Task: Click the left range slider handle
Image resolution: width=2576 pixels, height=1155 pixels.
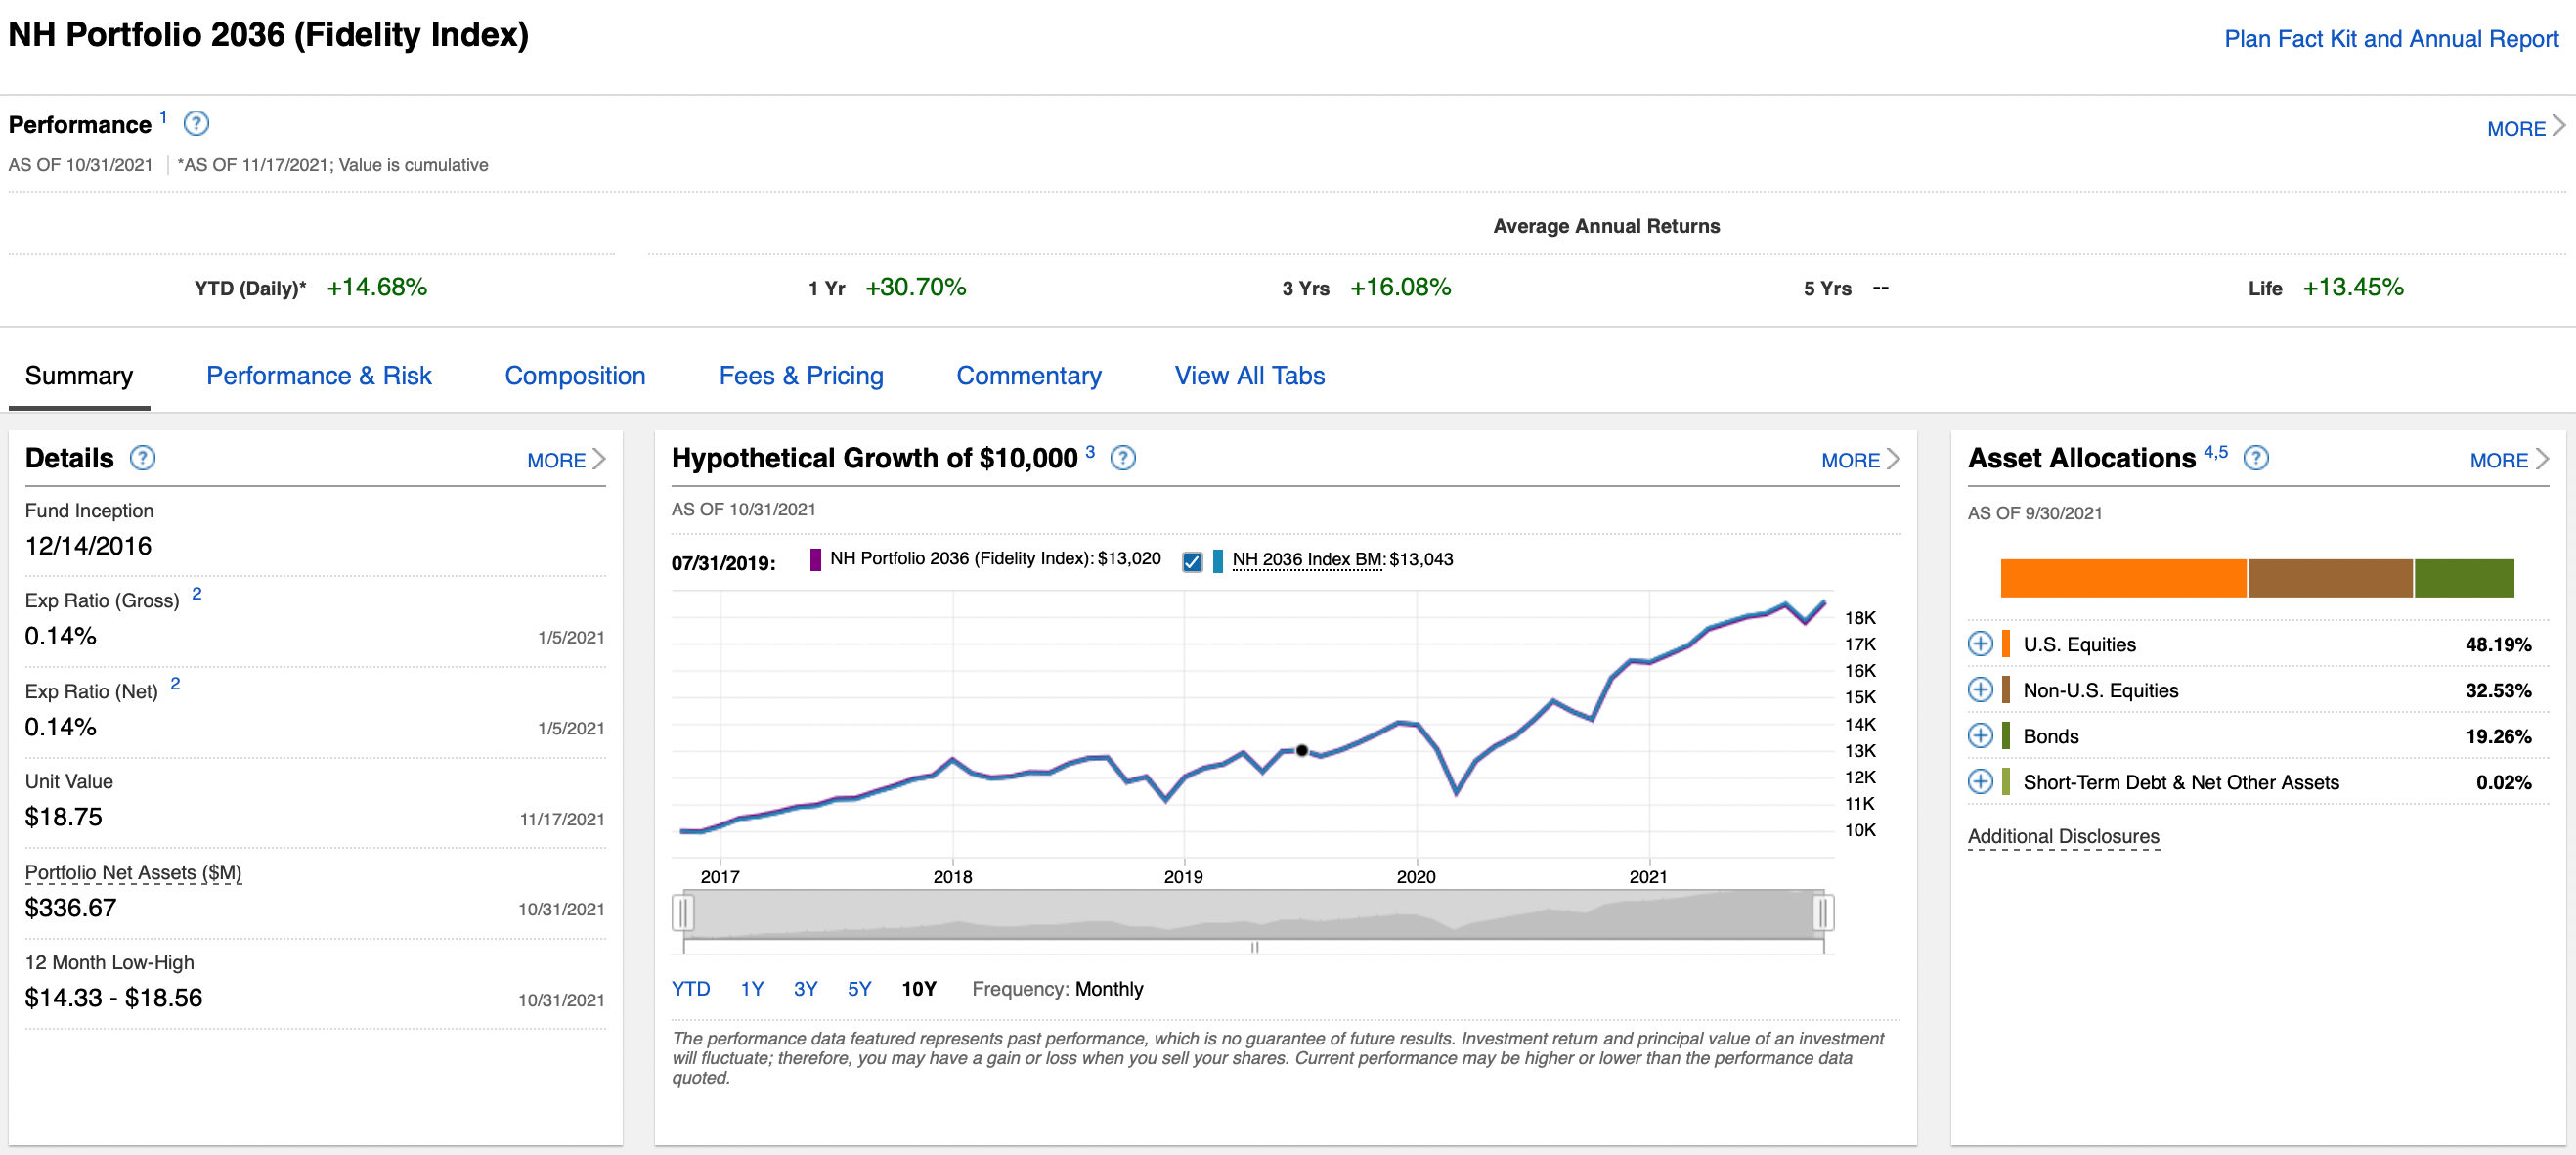Action: 683,912
